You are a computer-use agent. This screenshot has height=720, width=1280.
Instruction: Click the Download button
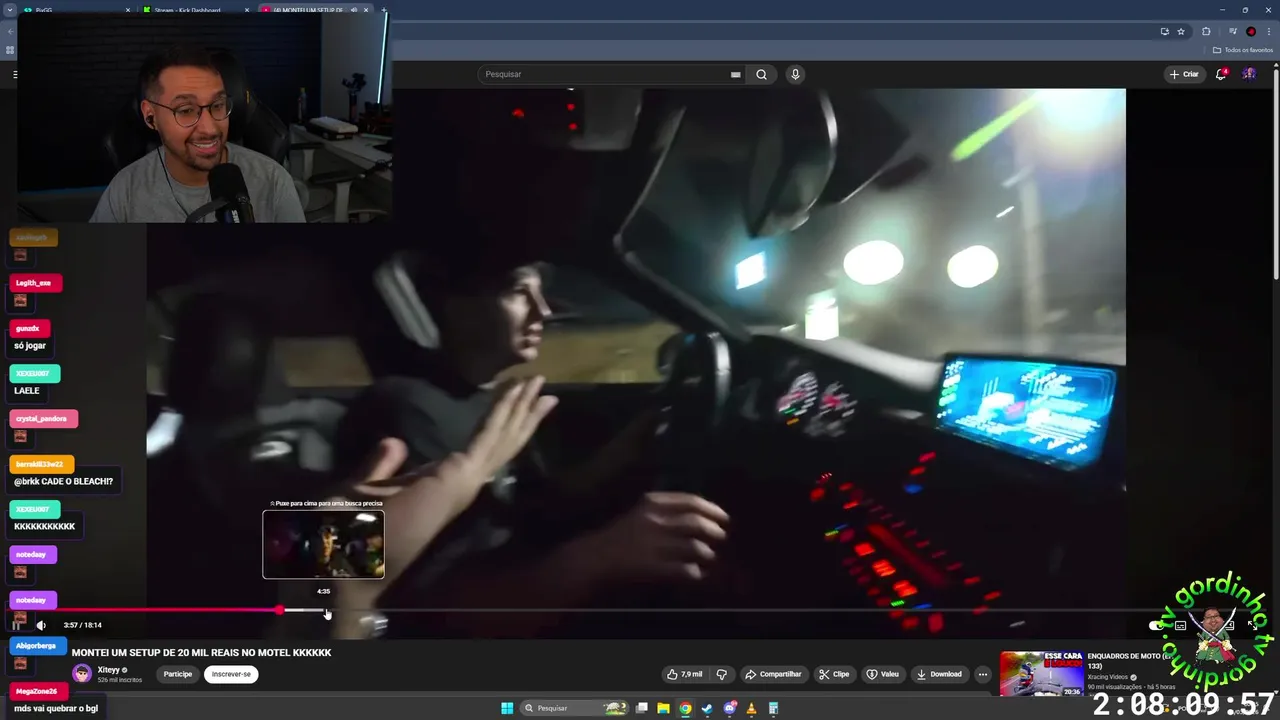[939, 674]
